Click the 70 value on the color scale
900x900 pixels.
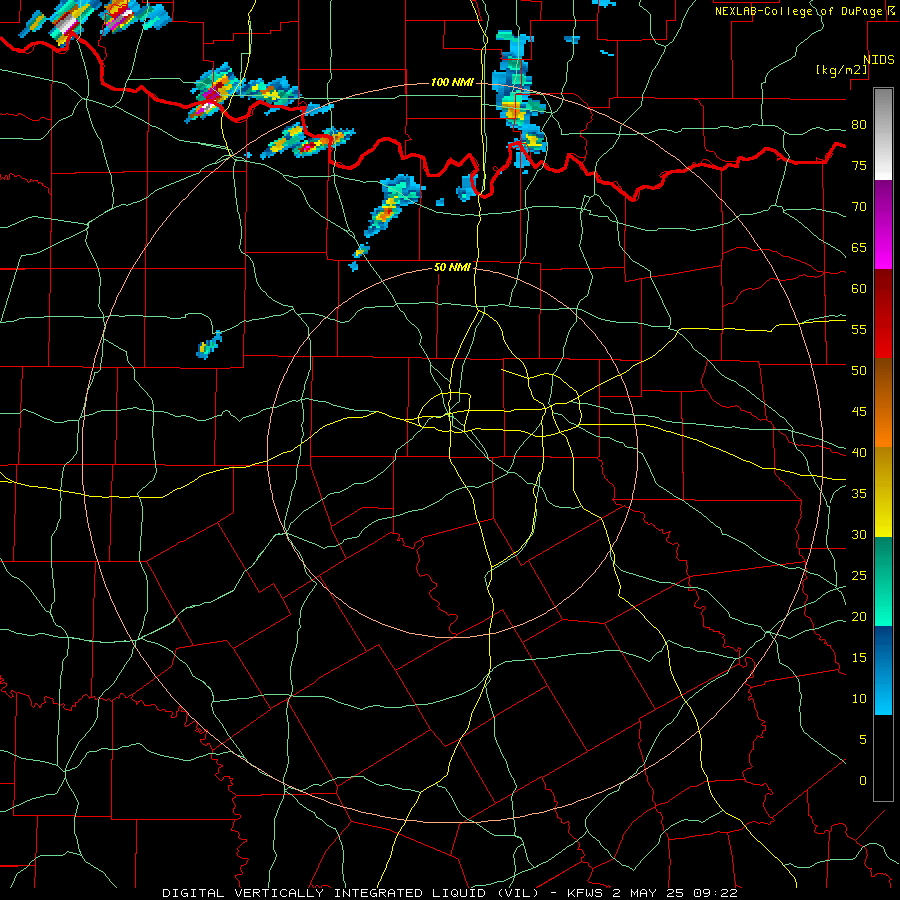859,207
